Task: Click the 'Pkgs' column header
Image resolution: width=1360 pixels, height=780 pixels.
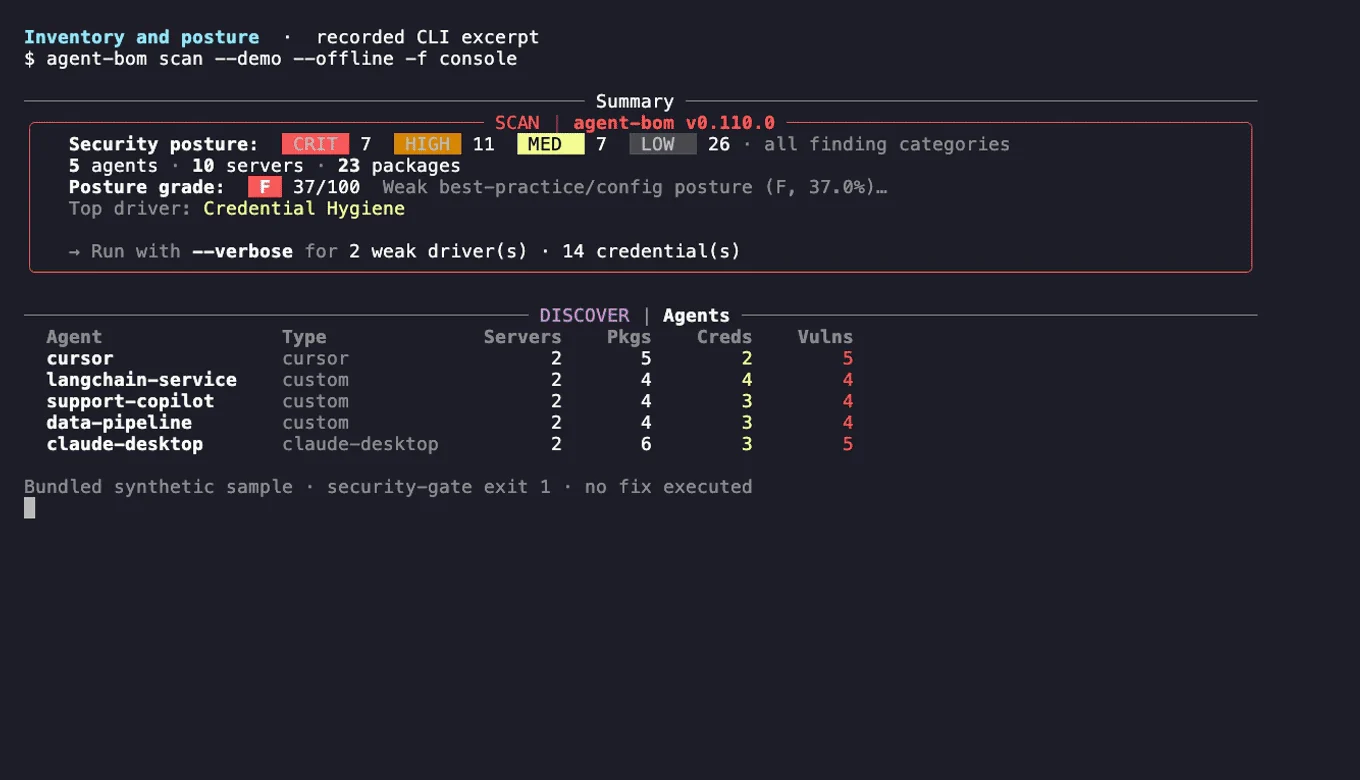Action: pos(629,337)
